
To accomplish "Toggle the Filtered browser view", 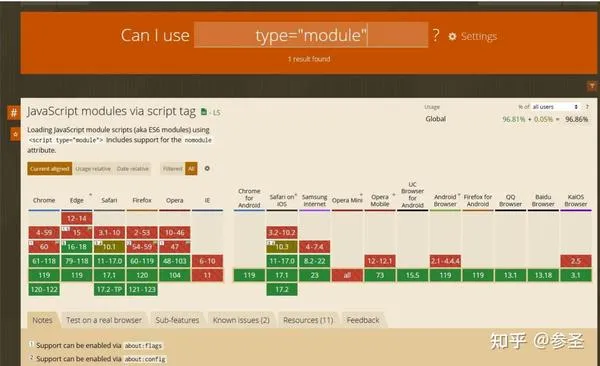I will pos(173,169).
